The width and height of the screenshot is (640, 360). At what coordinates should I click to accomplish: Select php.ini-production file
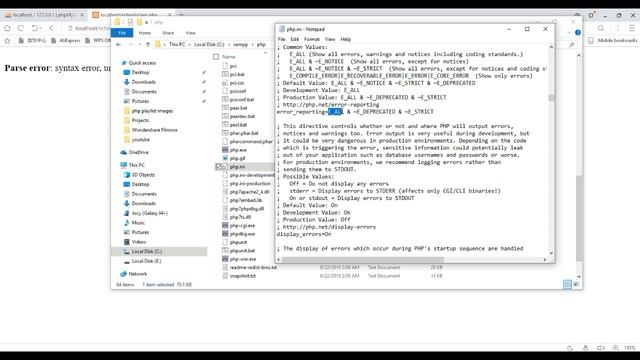coord(250,183)
